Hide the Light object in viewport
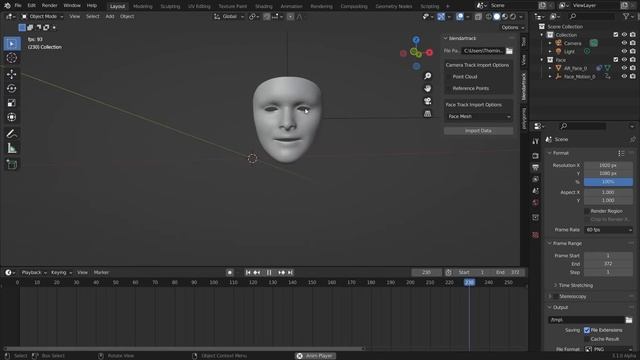 click(624, 51)
